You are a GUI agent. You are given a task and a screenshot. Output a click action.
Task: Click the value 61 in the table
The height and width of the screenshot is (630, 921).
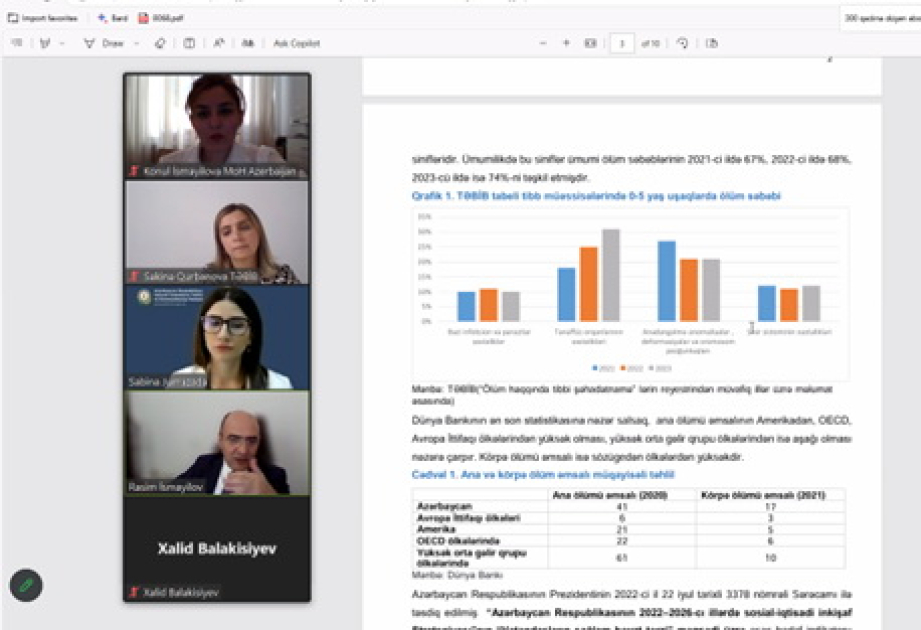pos(622,557)
